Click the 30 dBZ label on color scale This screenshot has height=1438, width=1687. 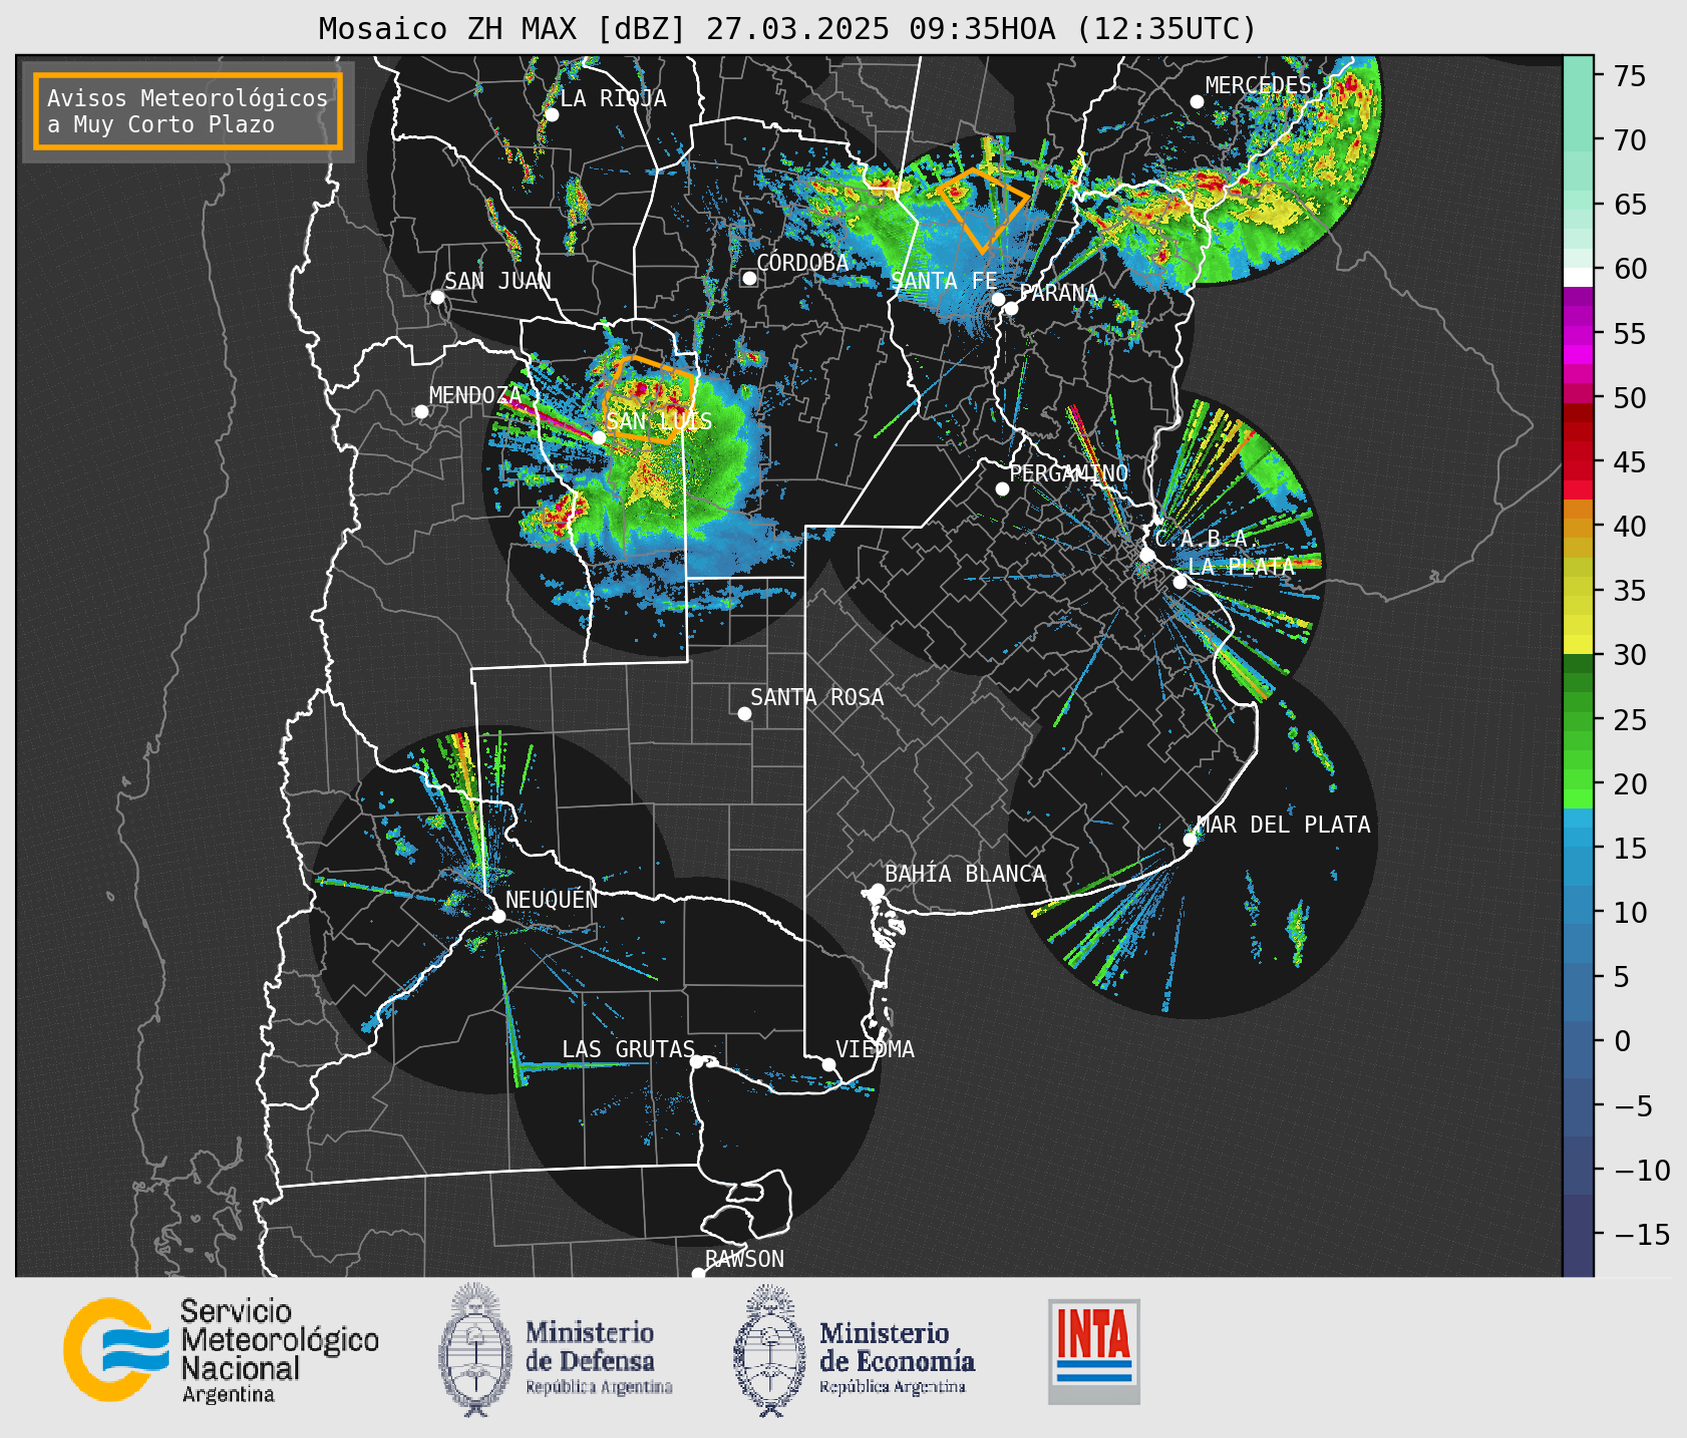pos(1630,655)
